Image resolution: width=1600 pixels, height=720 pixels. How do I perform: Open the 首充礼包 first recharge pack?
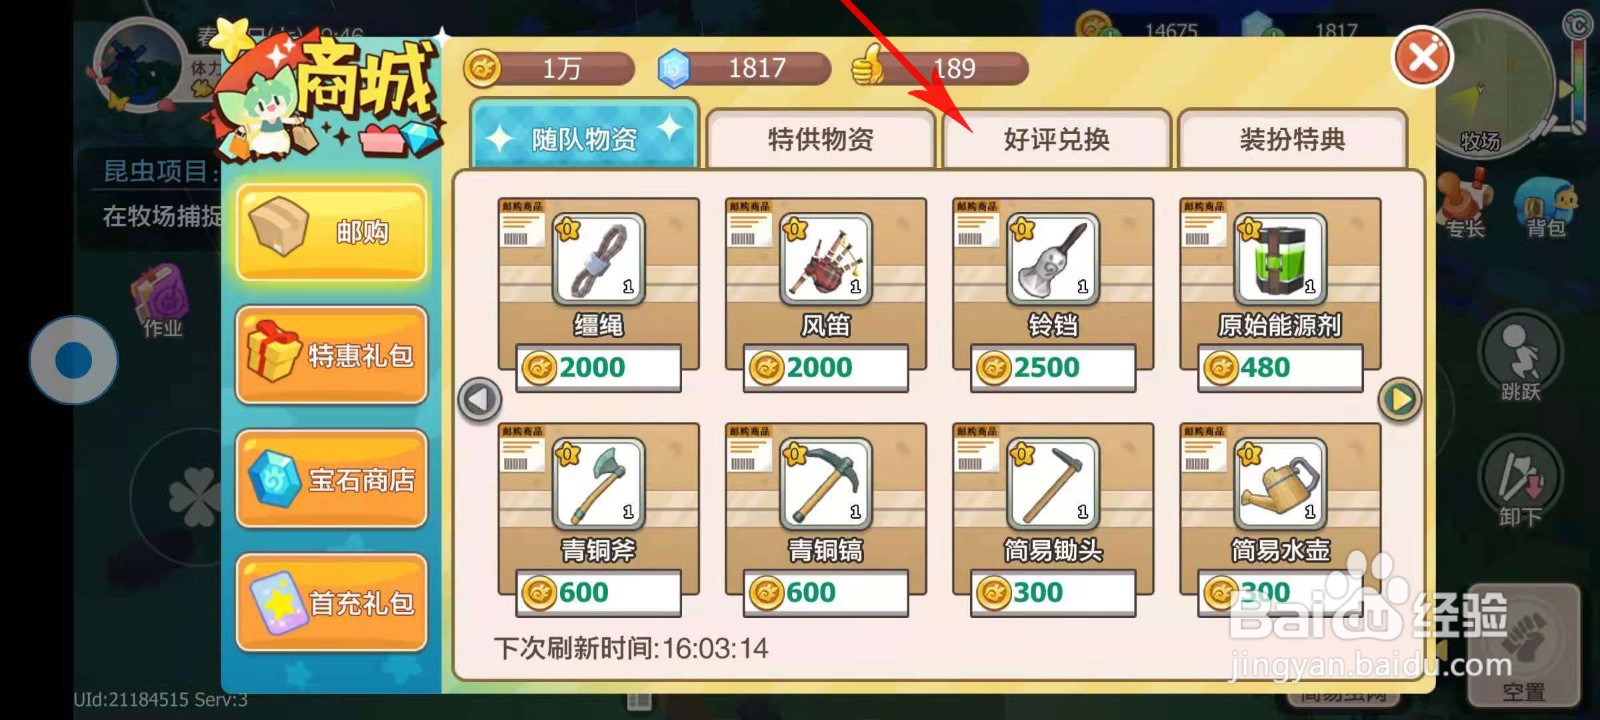tap(332, 603)
